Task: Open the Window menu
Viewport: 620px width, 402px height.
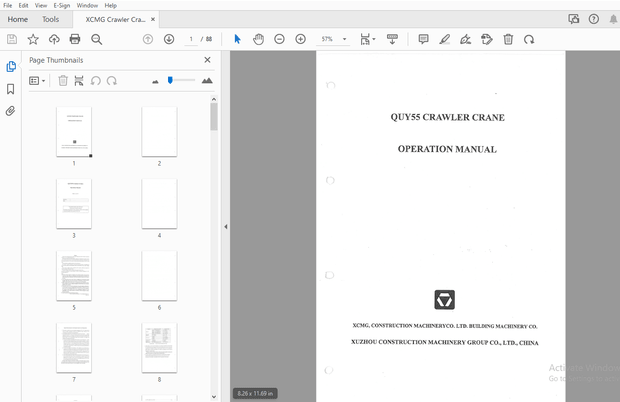Action: [x=87, y=6]
